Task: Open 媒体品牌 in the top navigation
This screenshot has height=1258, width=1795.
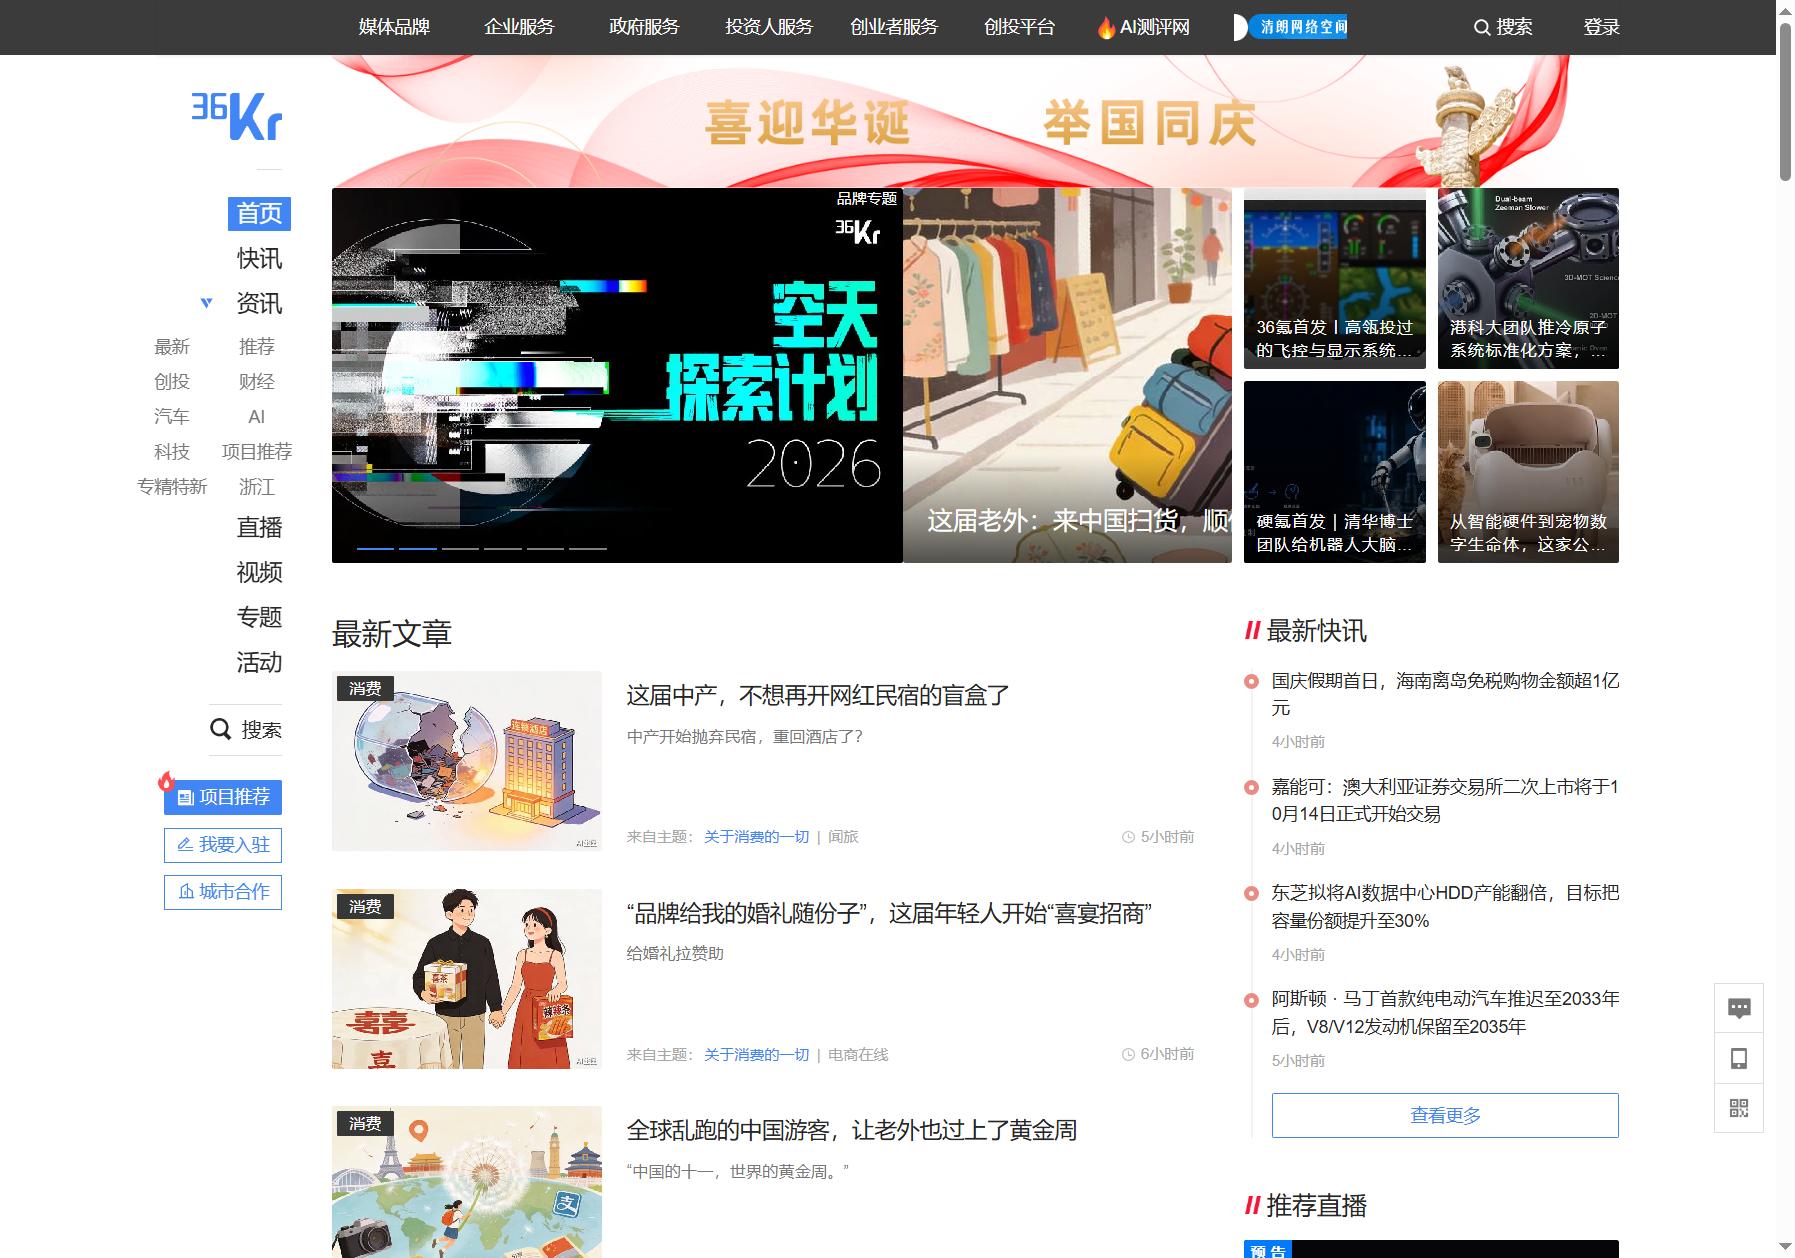Action: [394, 27]
